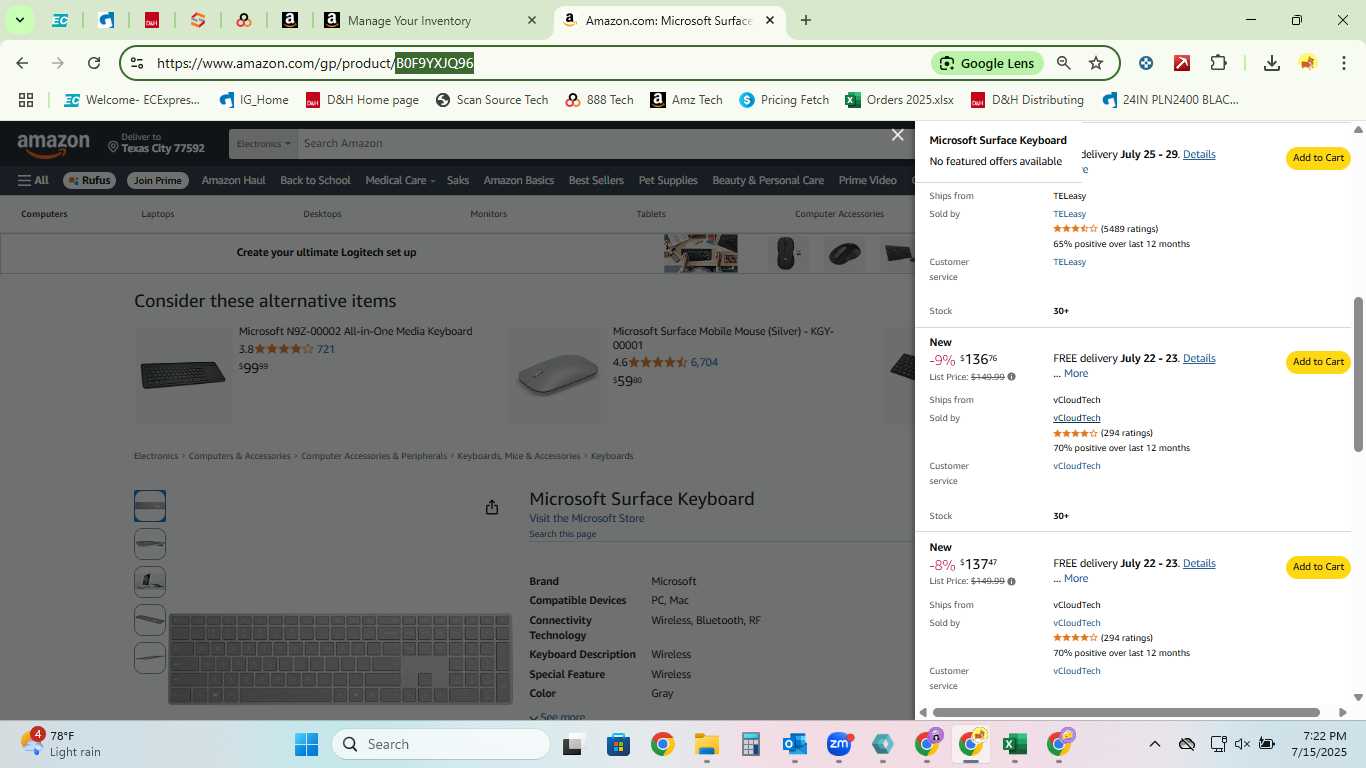Add $136.76 vCloudTech offer to cart

[1317, 362]
